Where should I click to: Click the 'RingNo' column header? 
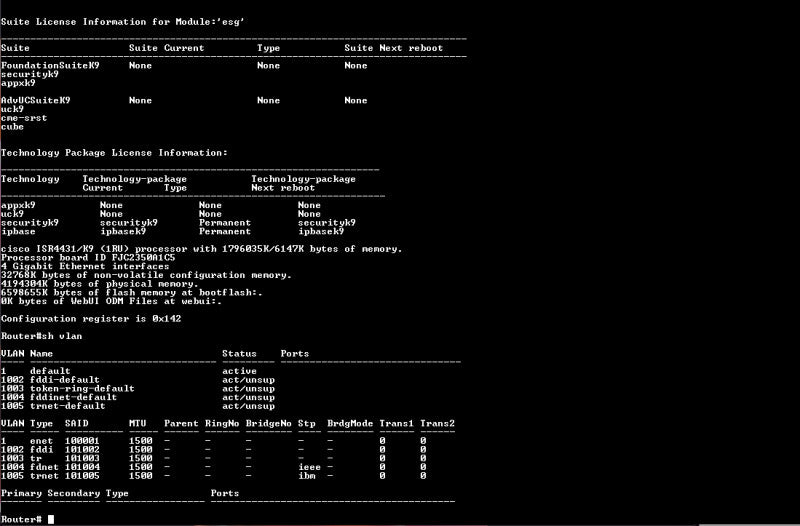[222, 423]
